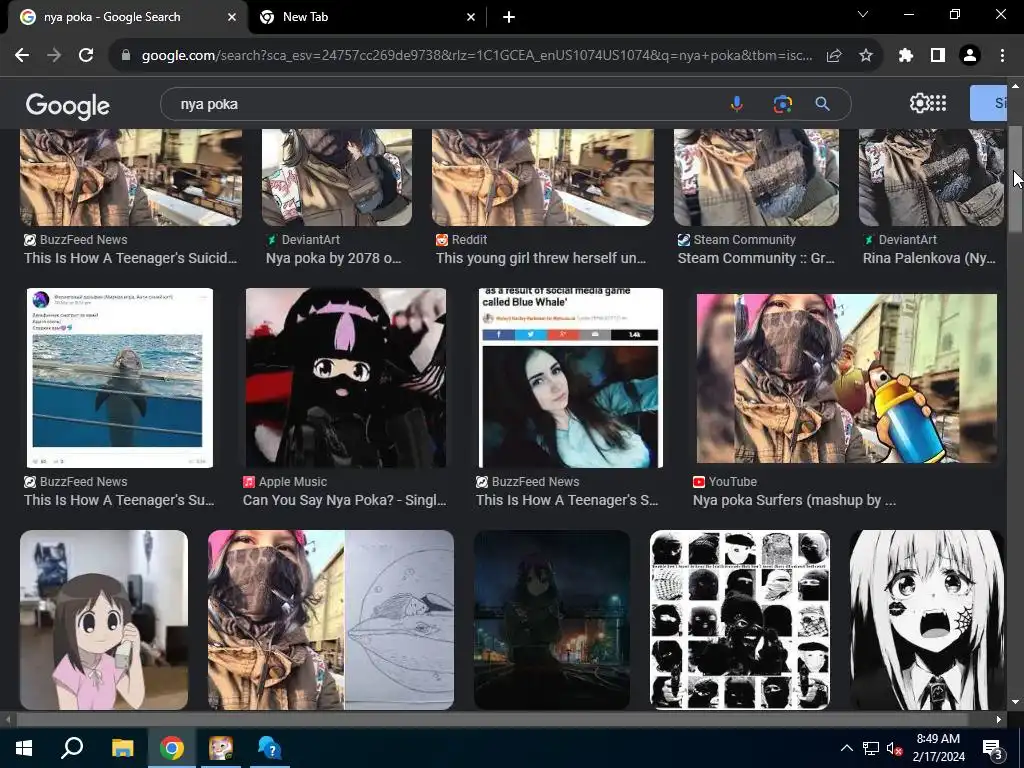Open the notification center icon
Screen dimensions: 1024x768
(x=993, y=748)
